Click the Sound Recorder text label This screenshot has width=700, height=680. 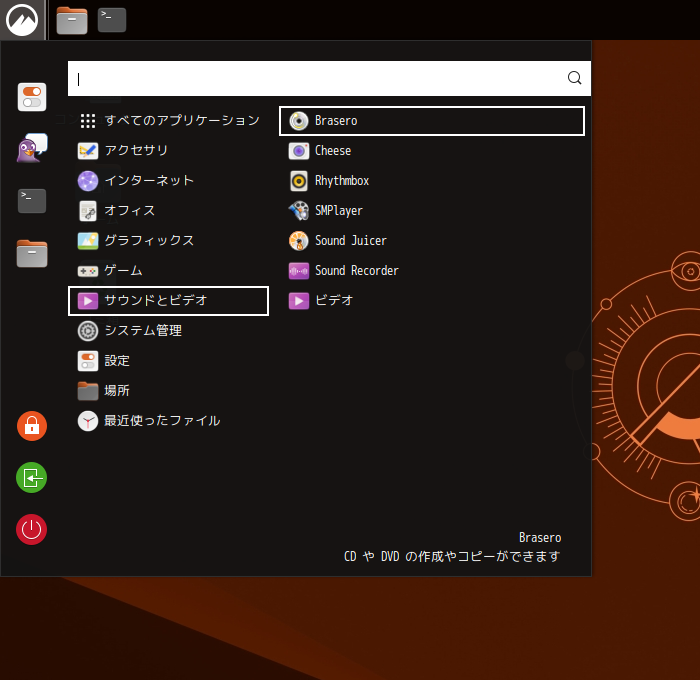(x=357, y=271)
